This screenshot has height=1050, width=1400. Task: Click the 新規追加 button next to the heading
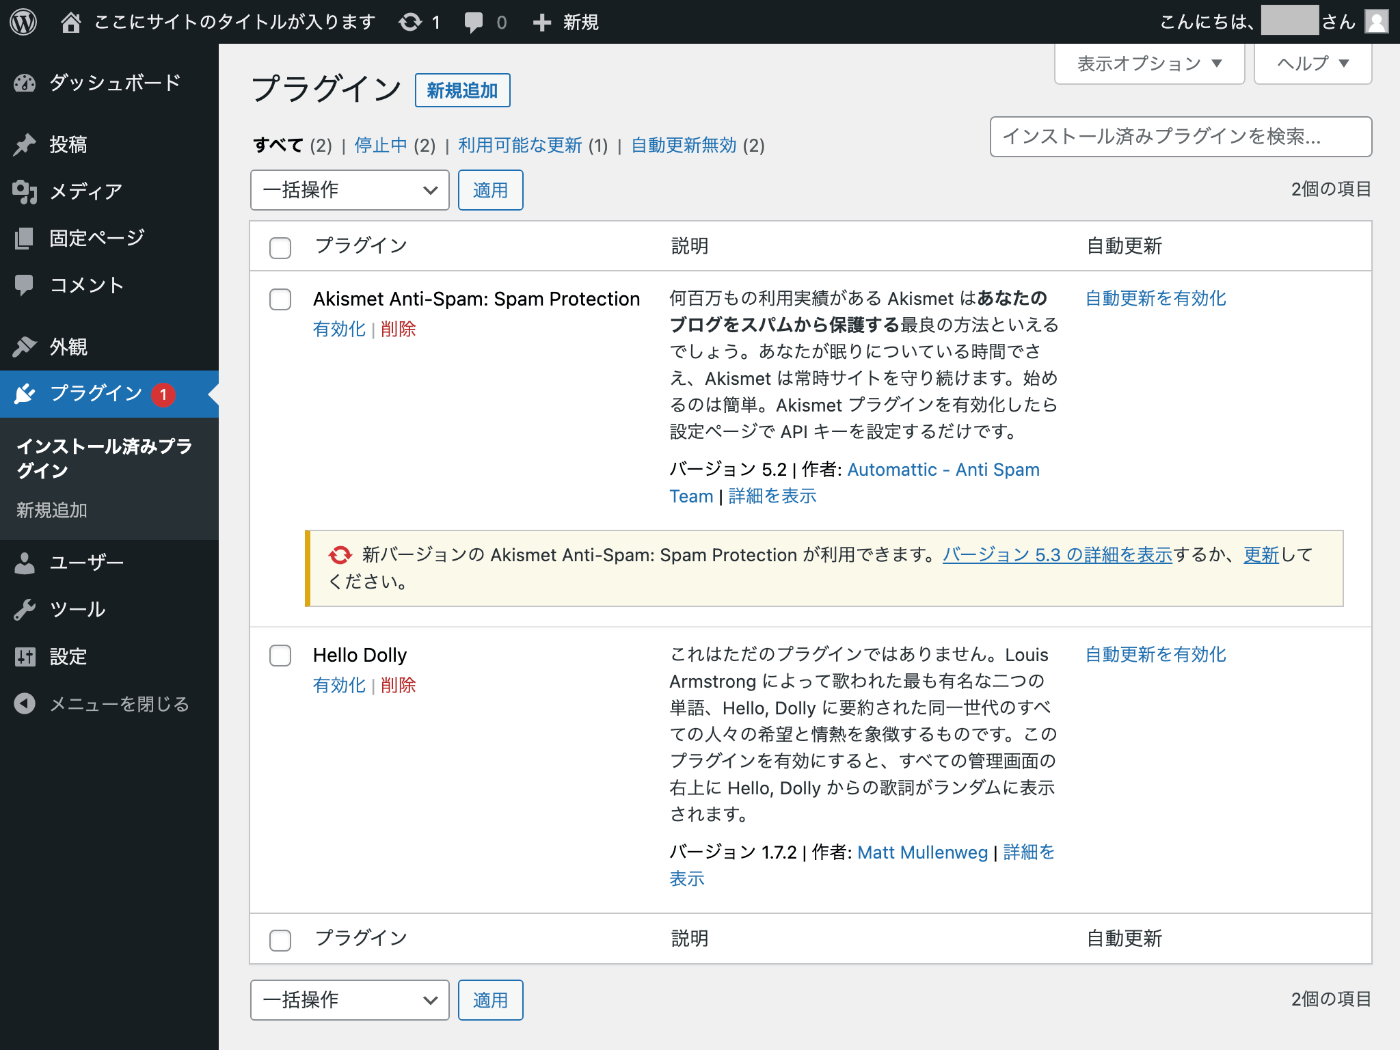click(x=463, y=90)
